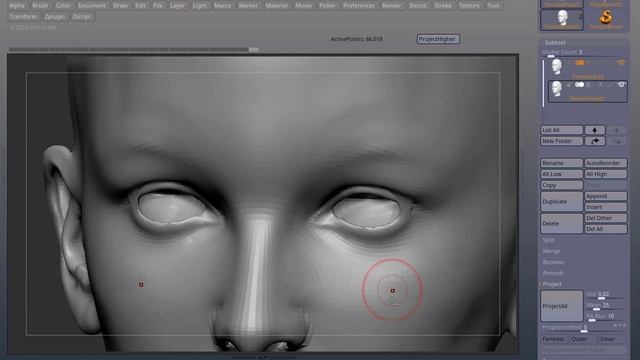The width and height of the screenshot is (640, 360).
Task: Open the Transform menu
Action: (23, 17)
